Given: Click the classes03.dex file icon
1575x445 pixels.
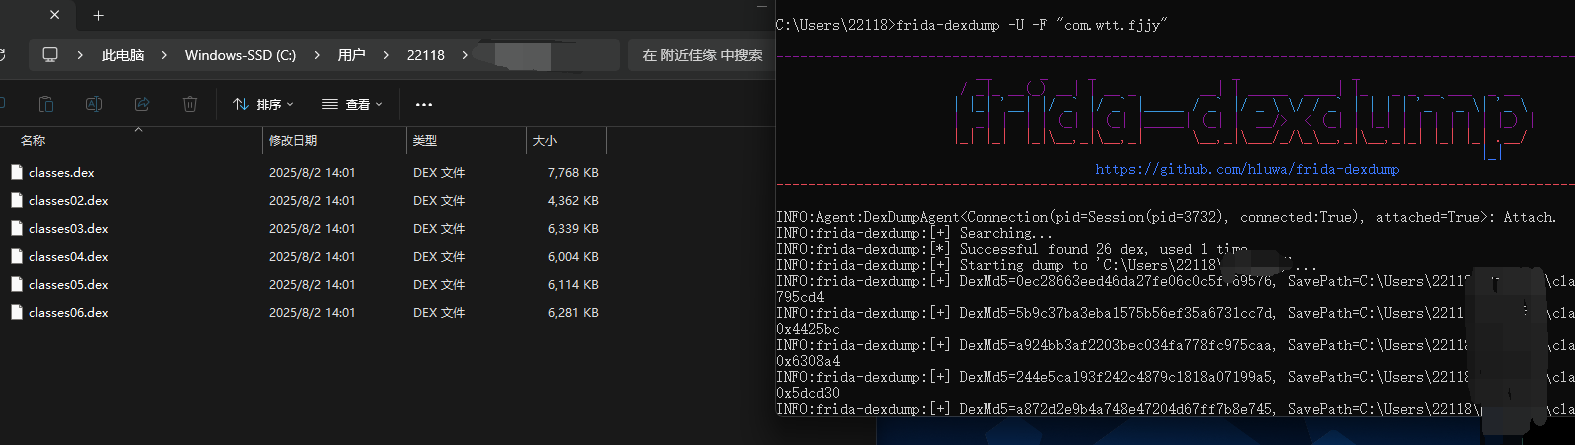Looking at the screenshot, I should click(x=17, y=228).
